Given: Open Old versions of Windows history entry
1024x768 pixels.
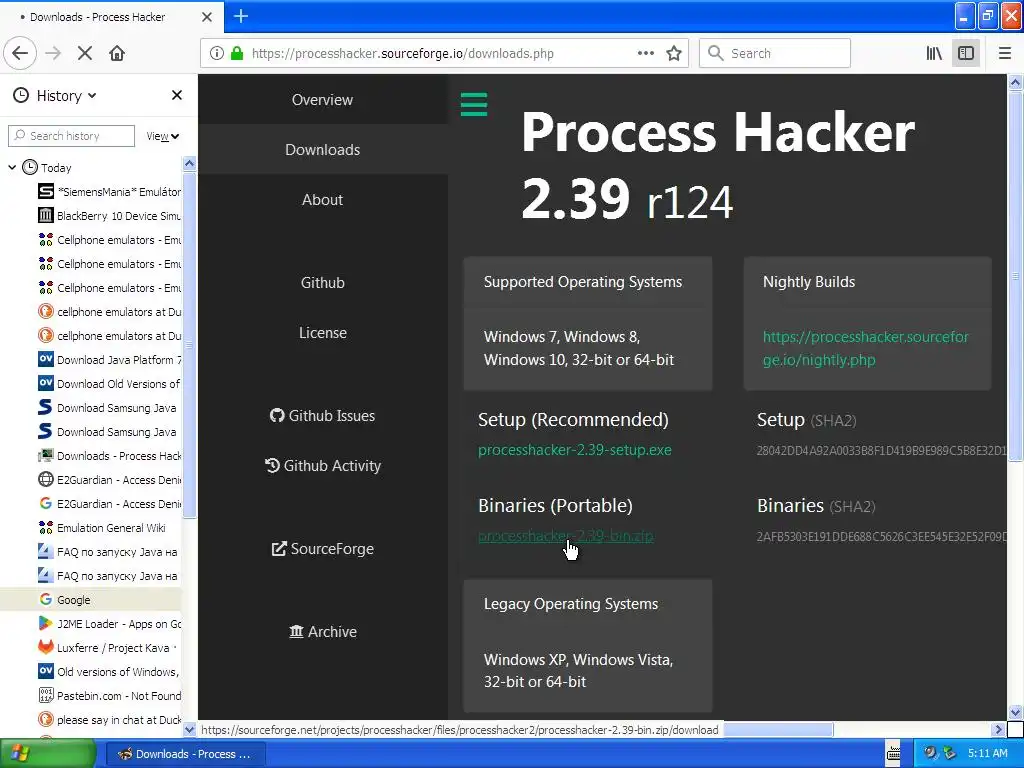Looking at the screenshot, I should 110,672.
